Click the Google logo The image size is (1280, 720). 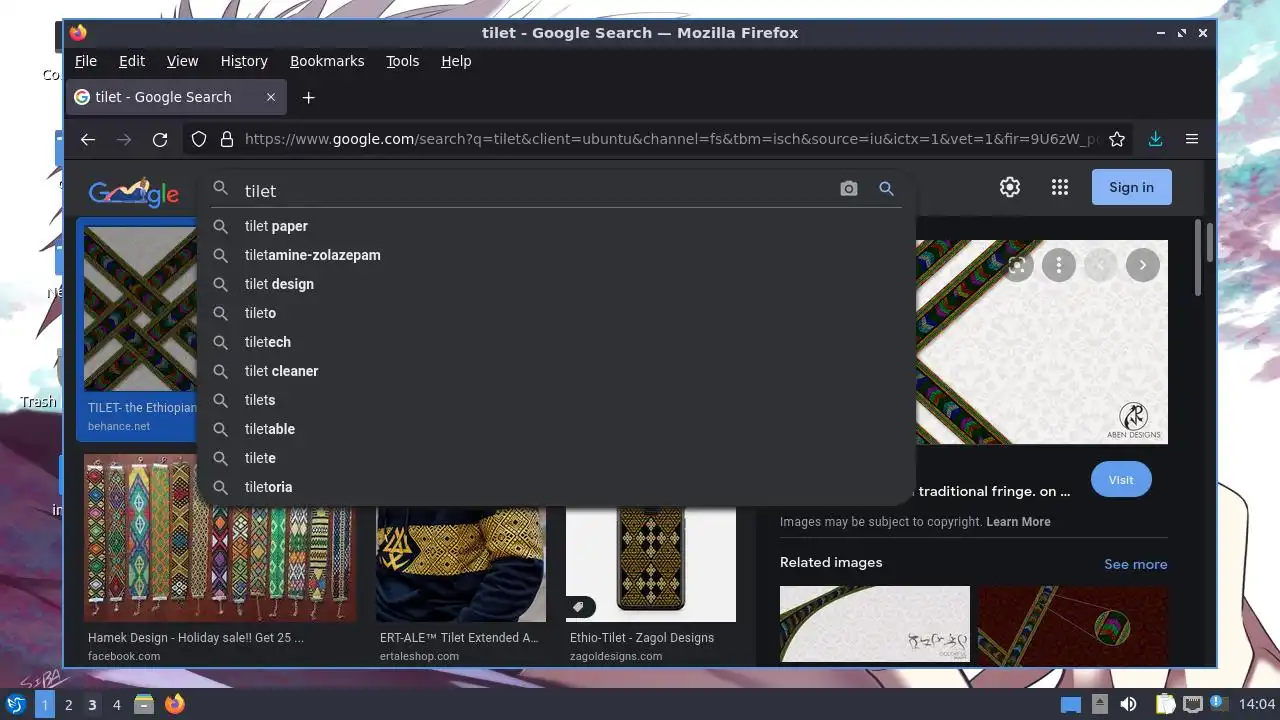click(x=134, y=192)
